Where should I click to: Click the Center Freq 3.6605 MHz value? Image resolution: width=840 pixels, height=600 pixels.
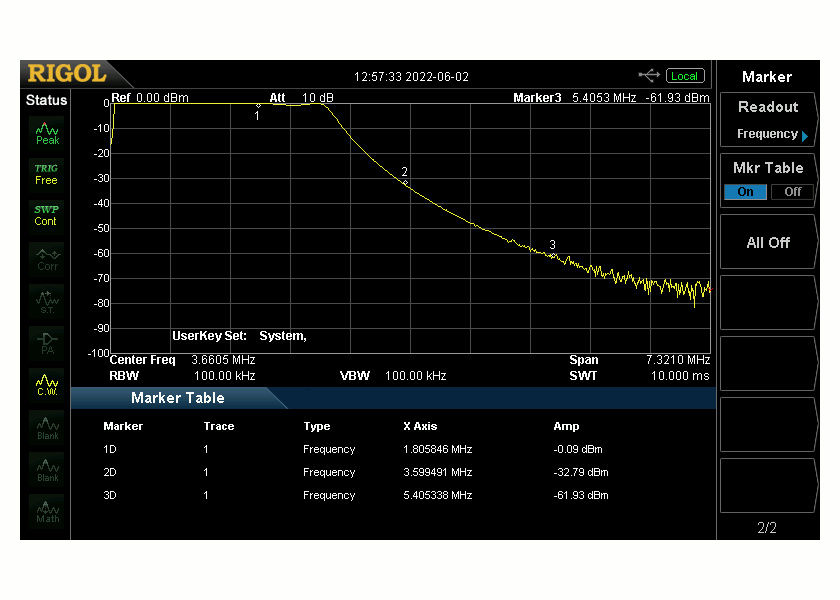click(224, 360)
